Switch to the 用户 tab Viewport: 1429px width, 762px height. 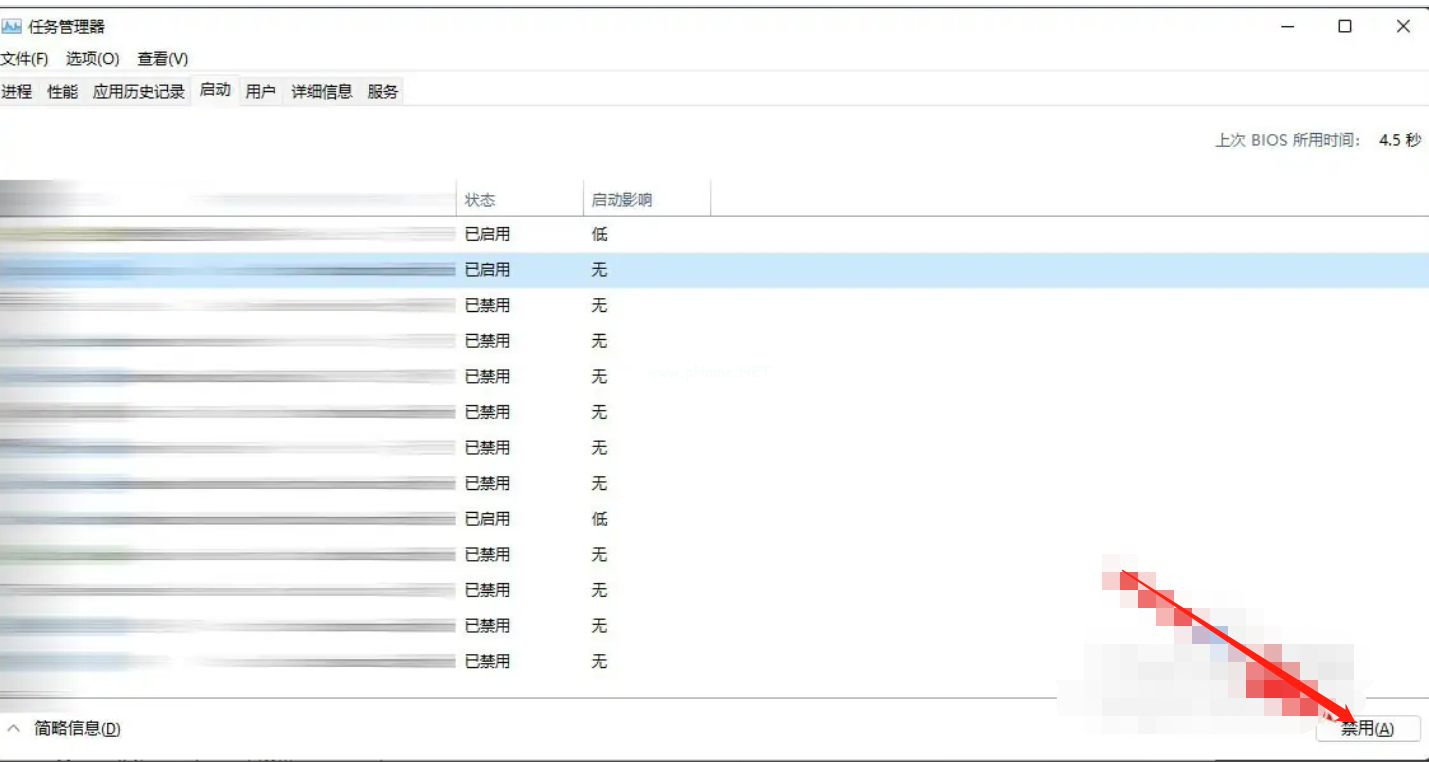click(260, 91)
